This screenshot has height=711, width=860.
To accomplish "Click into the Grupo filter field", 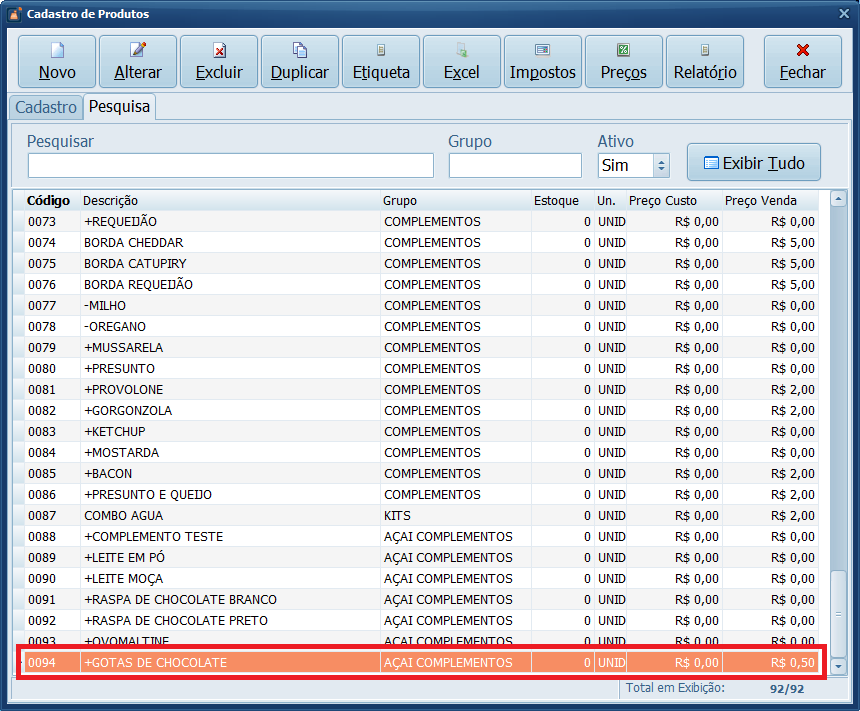I will (515, 166).
